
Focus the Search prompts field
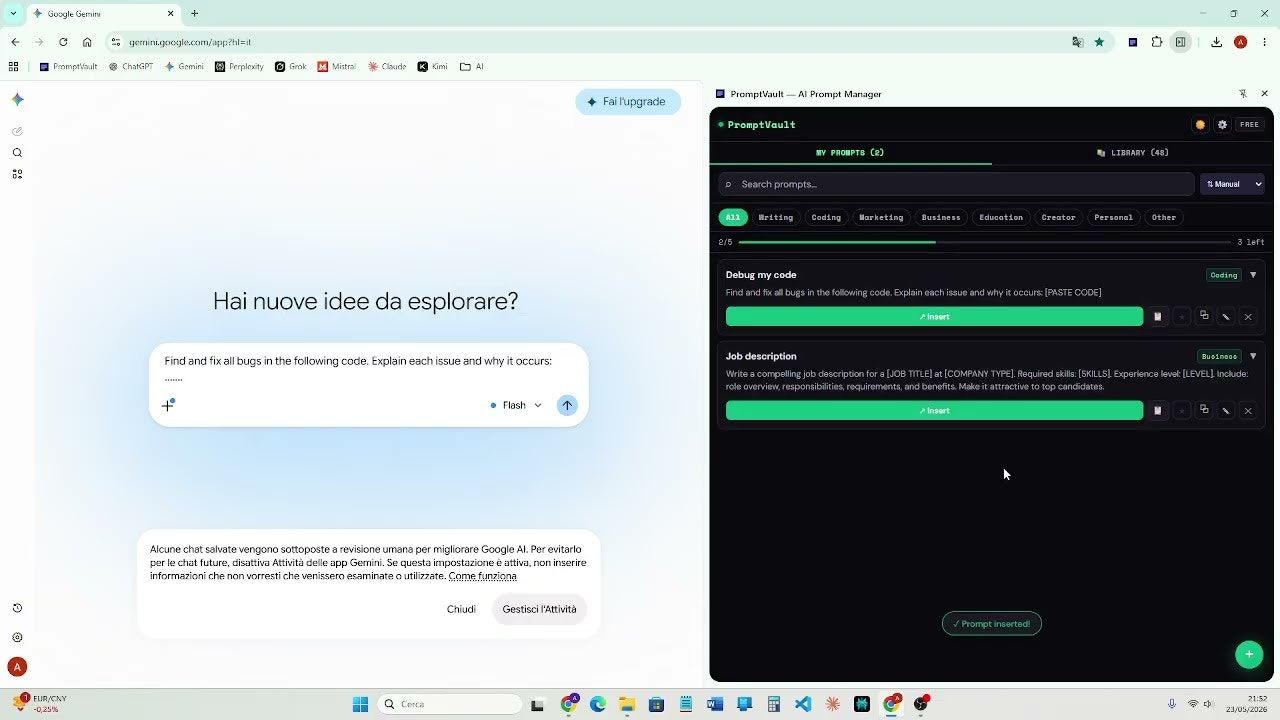point(957,184)
